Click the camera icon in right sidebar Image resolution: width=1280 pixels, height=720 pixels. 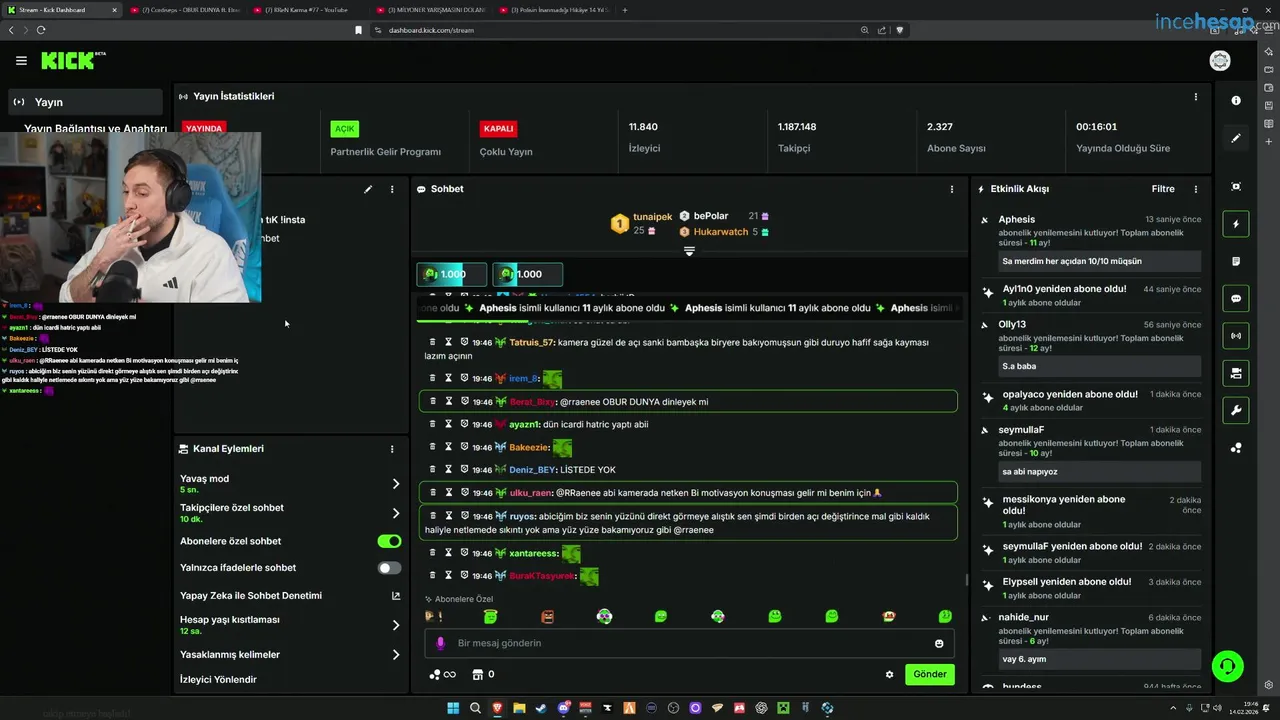coord(1236,373)
